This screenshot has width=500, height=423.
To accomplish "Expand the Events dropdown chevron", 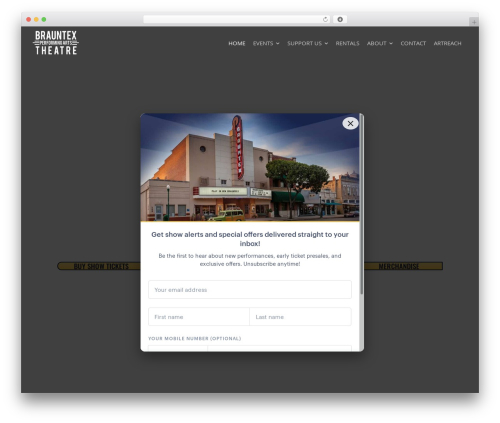I will click(x=278, y=43).
